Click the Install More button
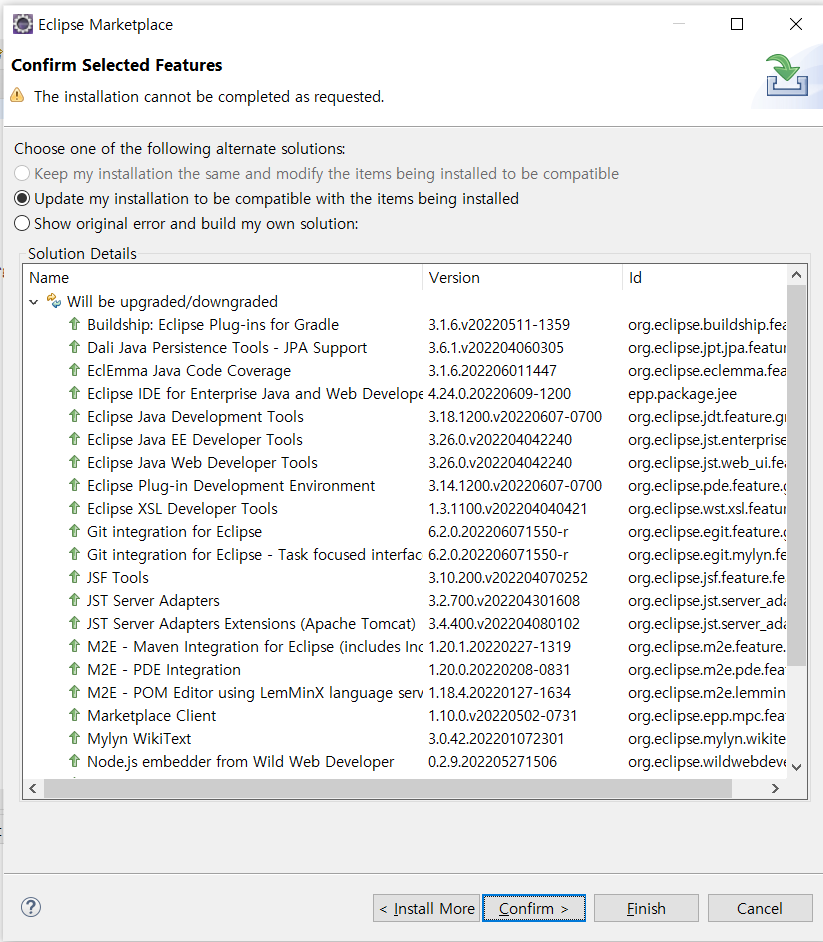 click(427, 908)
